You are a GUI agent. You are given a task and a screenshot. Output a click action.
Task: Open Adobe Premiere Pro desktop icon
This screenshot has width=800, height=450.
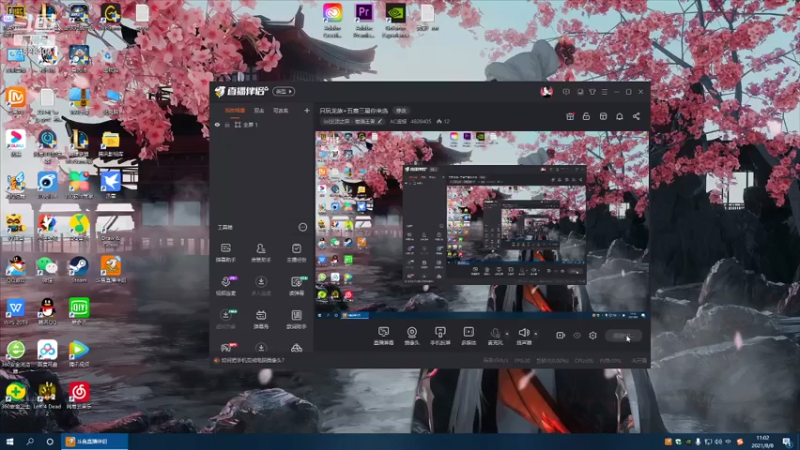pyautogui.click(x=364, y=20)
